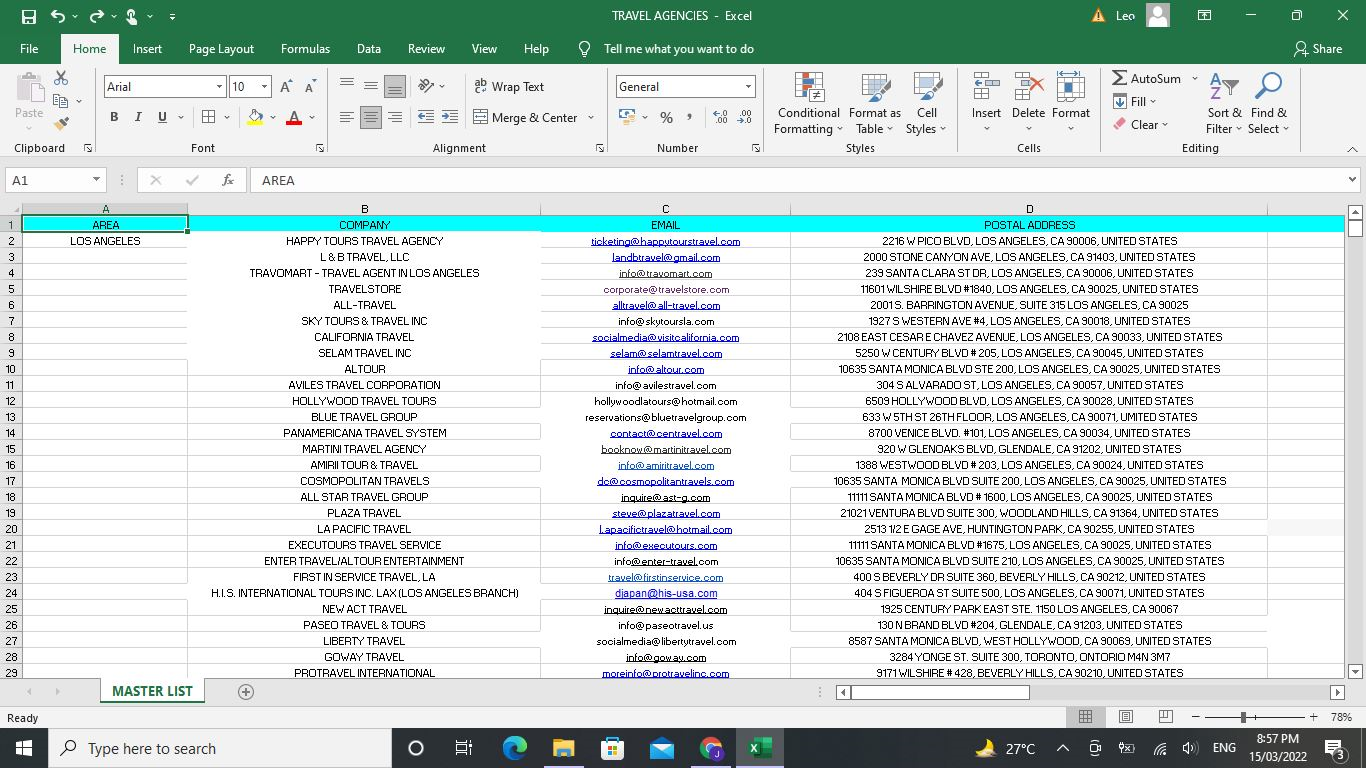Click the Paste clipboard icon

[x=29, y=88]
